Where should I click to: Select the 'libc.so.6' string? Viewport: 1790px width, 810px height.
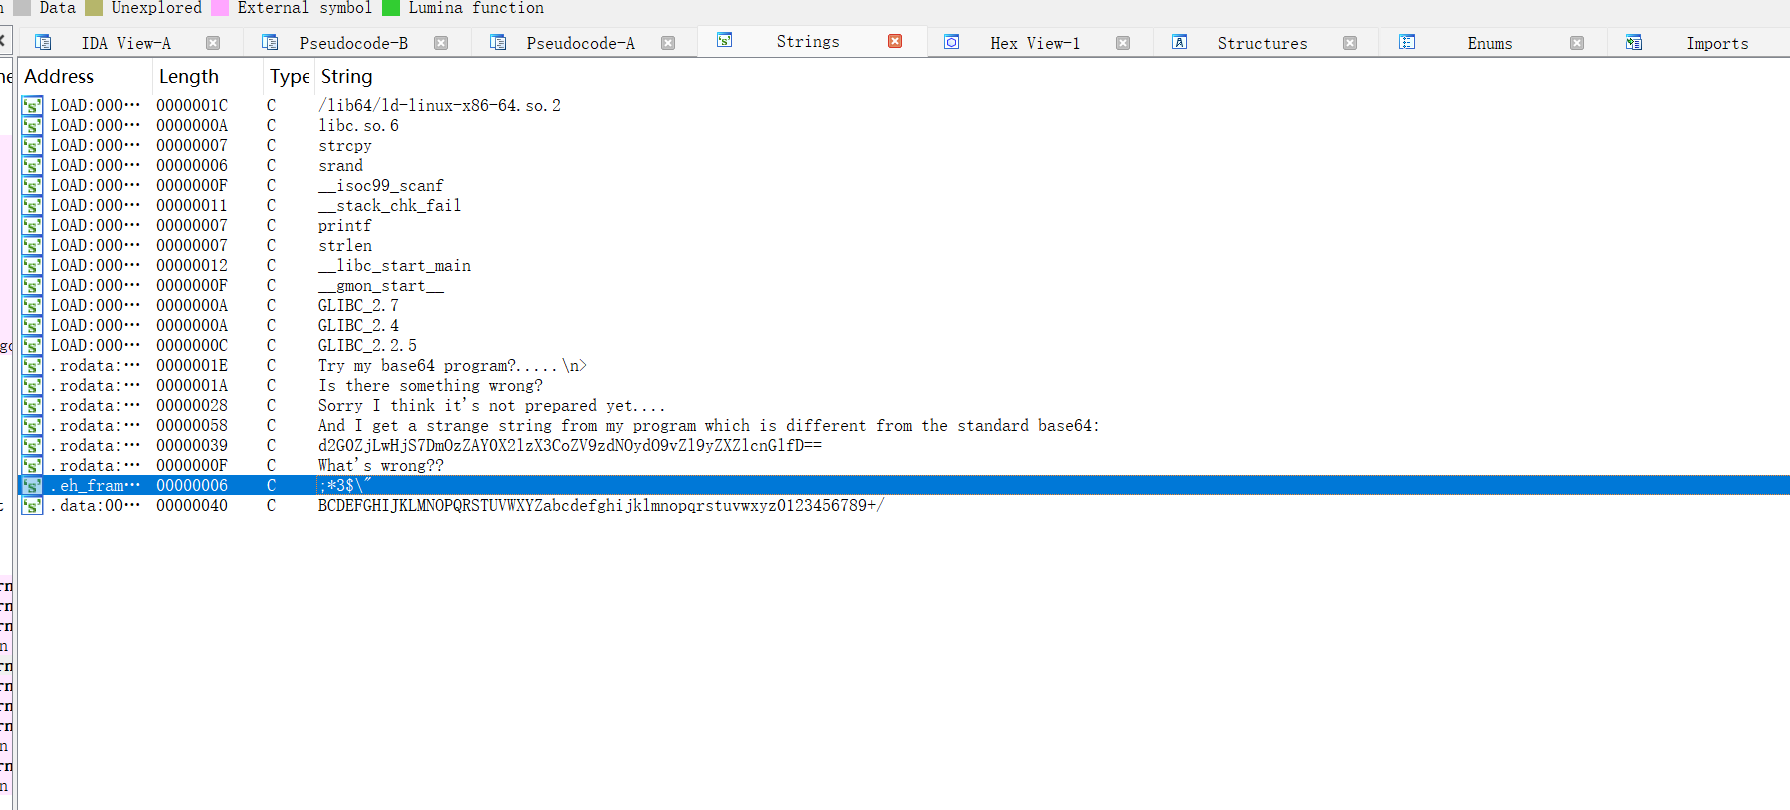coord(358,125)
